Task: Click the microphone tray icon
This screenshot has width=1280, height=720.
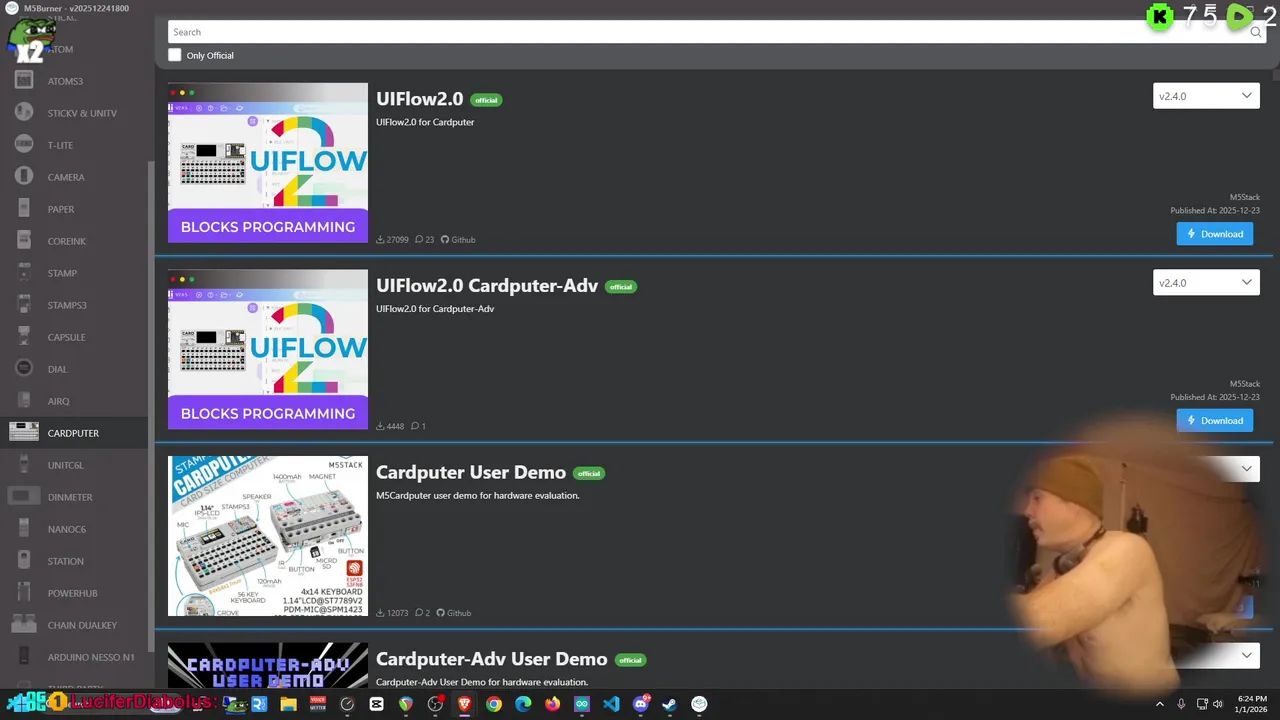Action: pos(1181,704)
